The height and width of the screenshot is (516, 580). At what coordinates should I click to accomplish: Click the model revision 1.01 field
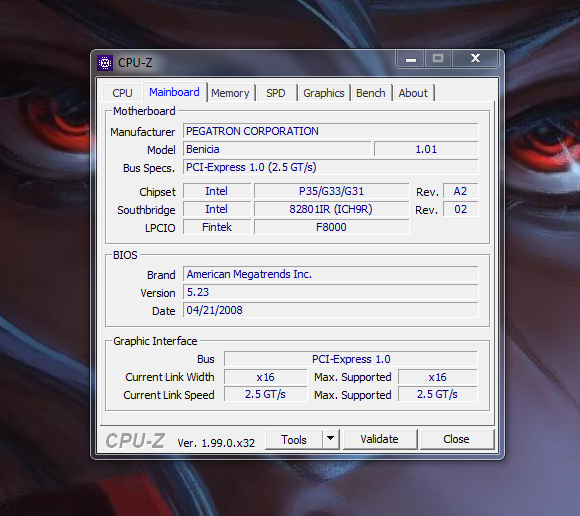[x=426, y=149]
